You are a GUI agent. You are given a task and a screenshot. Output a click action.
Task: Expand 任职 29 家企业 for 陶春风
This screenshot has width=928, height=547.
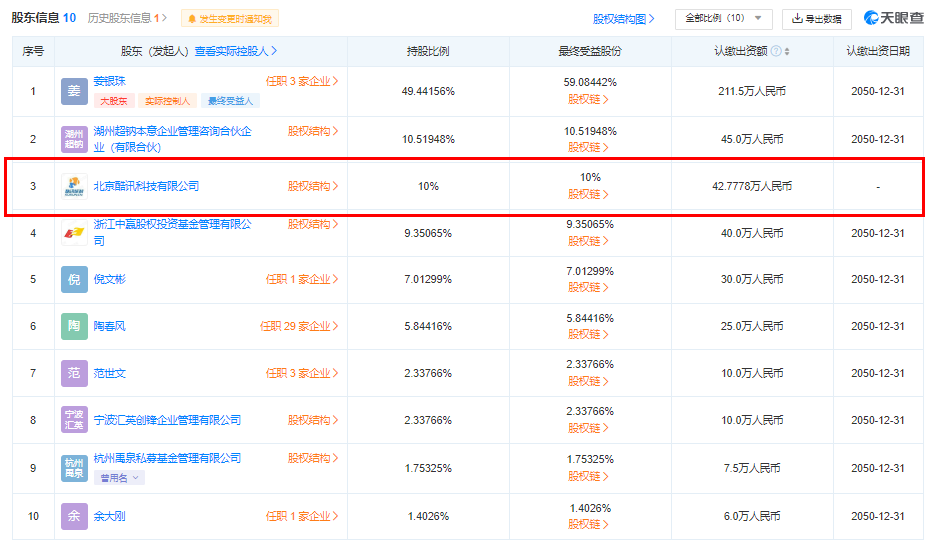299,326
